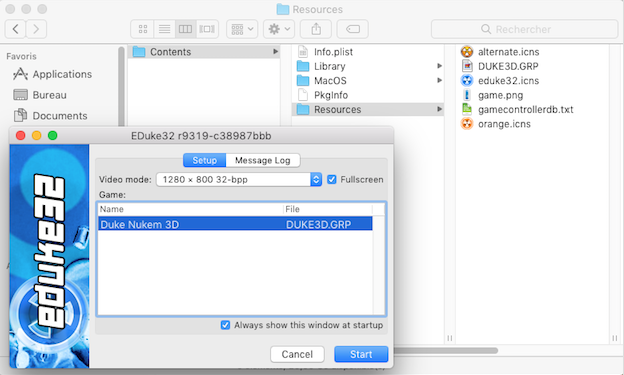Click the Finder sidebar vertical scrollbar
Image resolution: width=624 pixels, height=375 pixels.
(x=121, y=87)
